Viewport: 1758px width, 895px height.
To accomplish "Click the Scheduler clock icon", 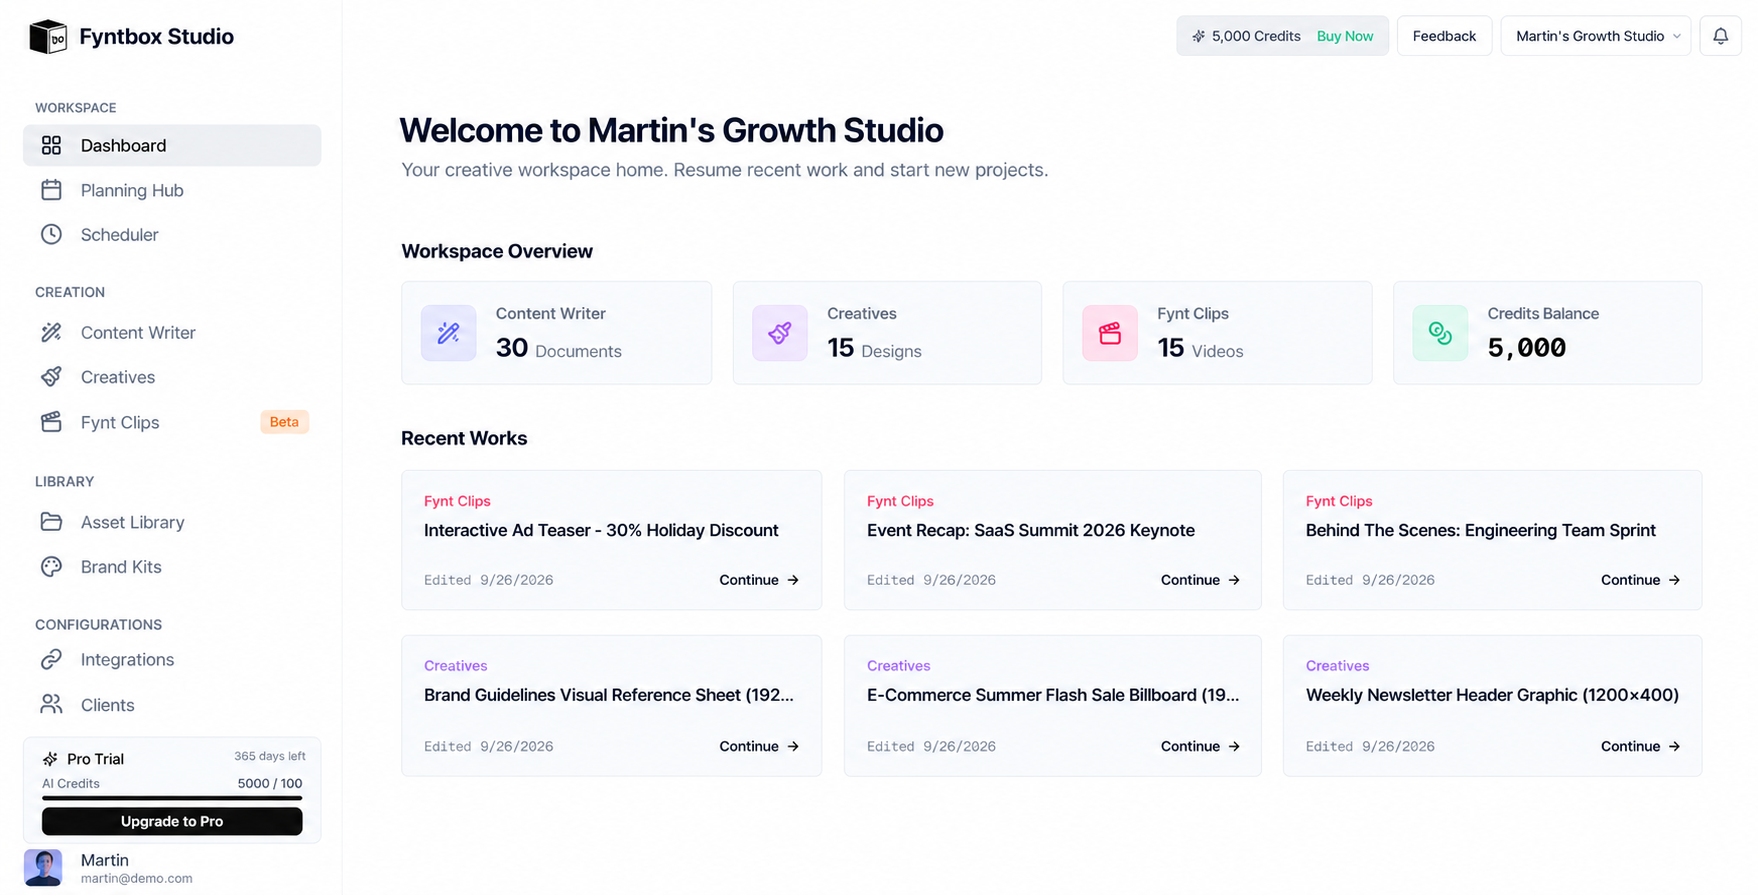I will (x=51, y=234).
